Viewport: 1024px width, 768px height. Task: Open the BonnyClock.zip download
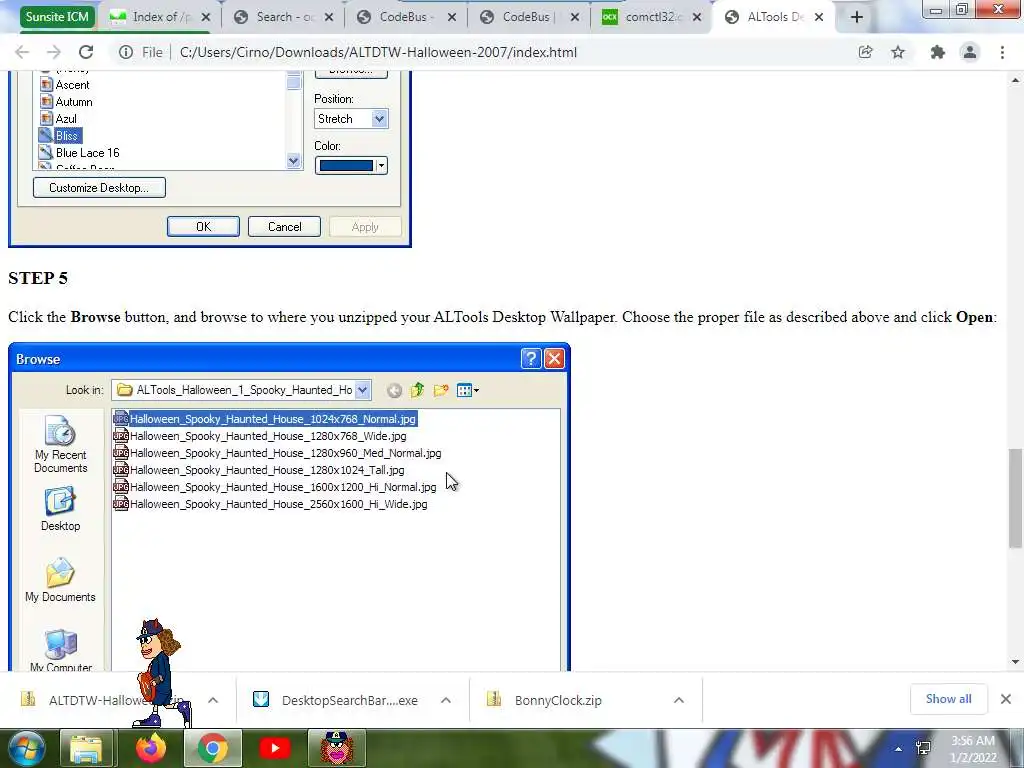[x=558, y=700]
